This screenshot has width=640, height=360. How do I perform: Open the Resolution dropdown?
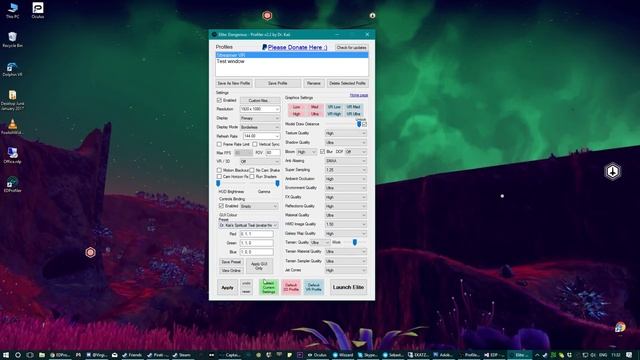(260, 109)
